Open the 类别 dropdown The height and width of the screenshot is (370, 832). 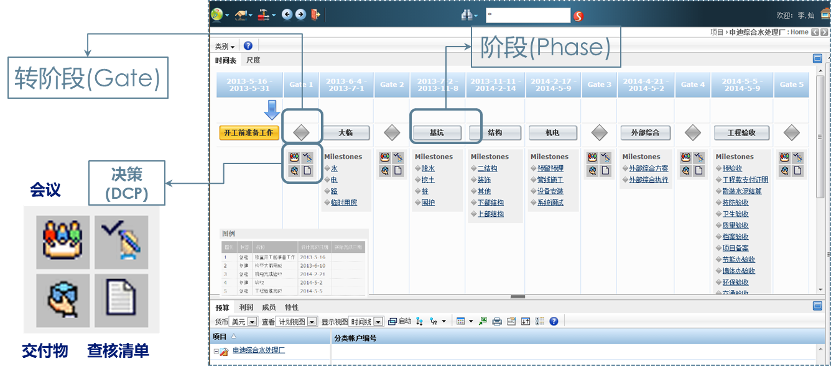point(225,46)
